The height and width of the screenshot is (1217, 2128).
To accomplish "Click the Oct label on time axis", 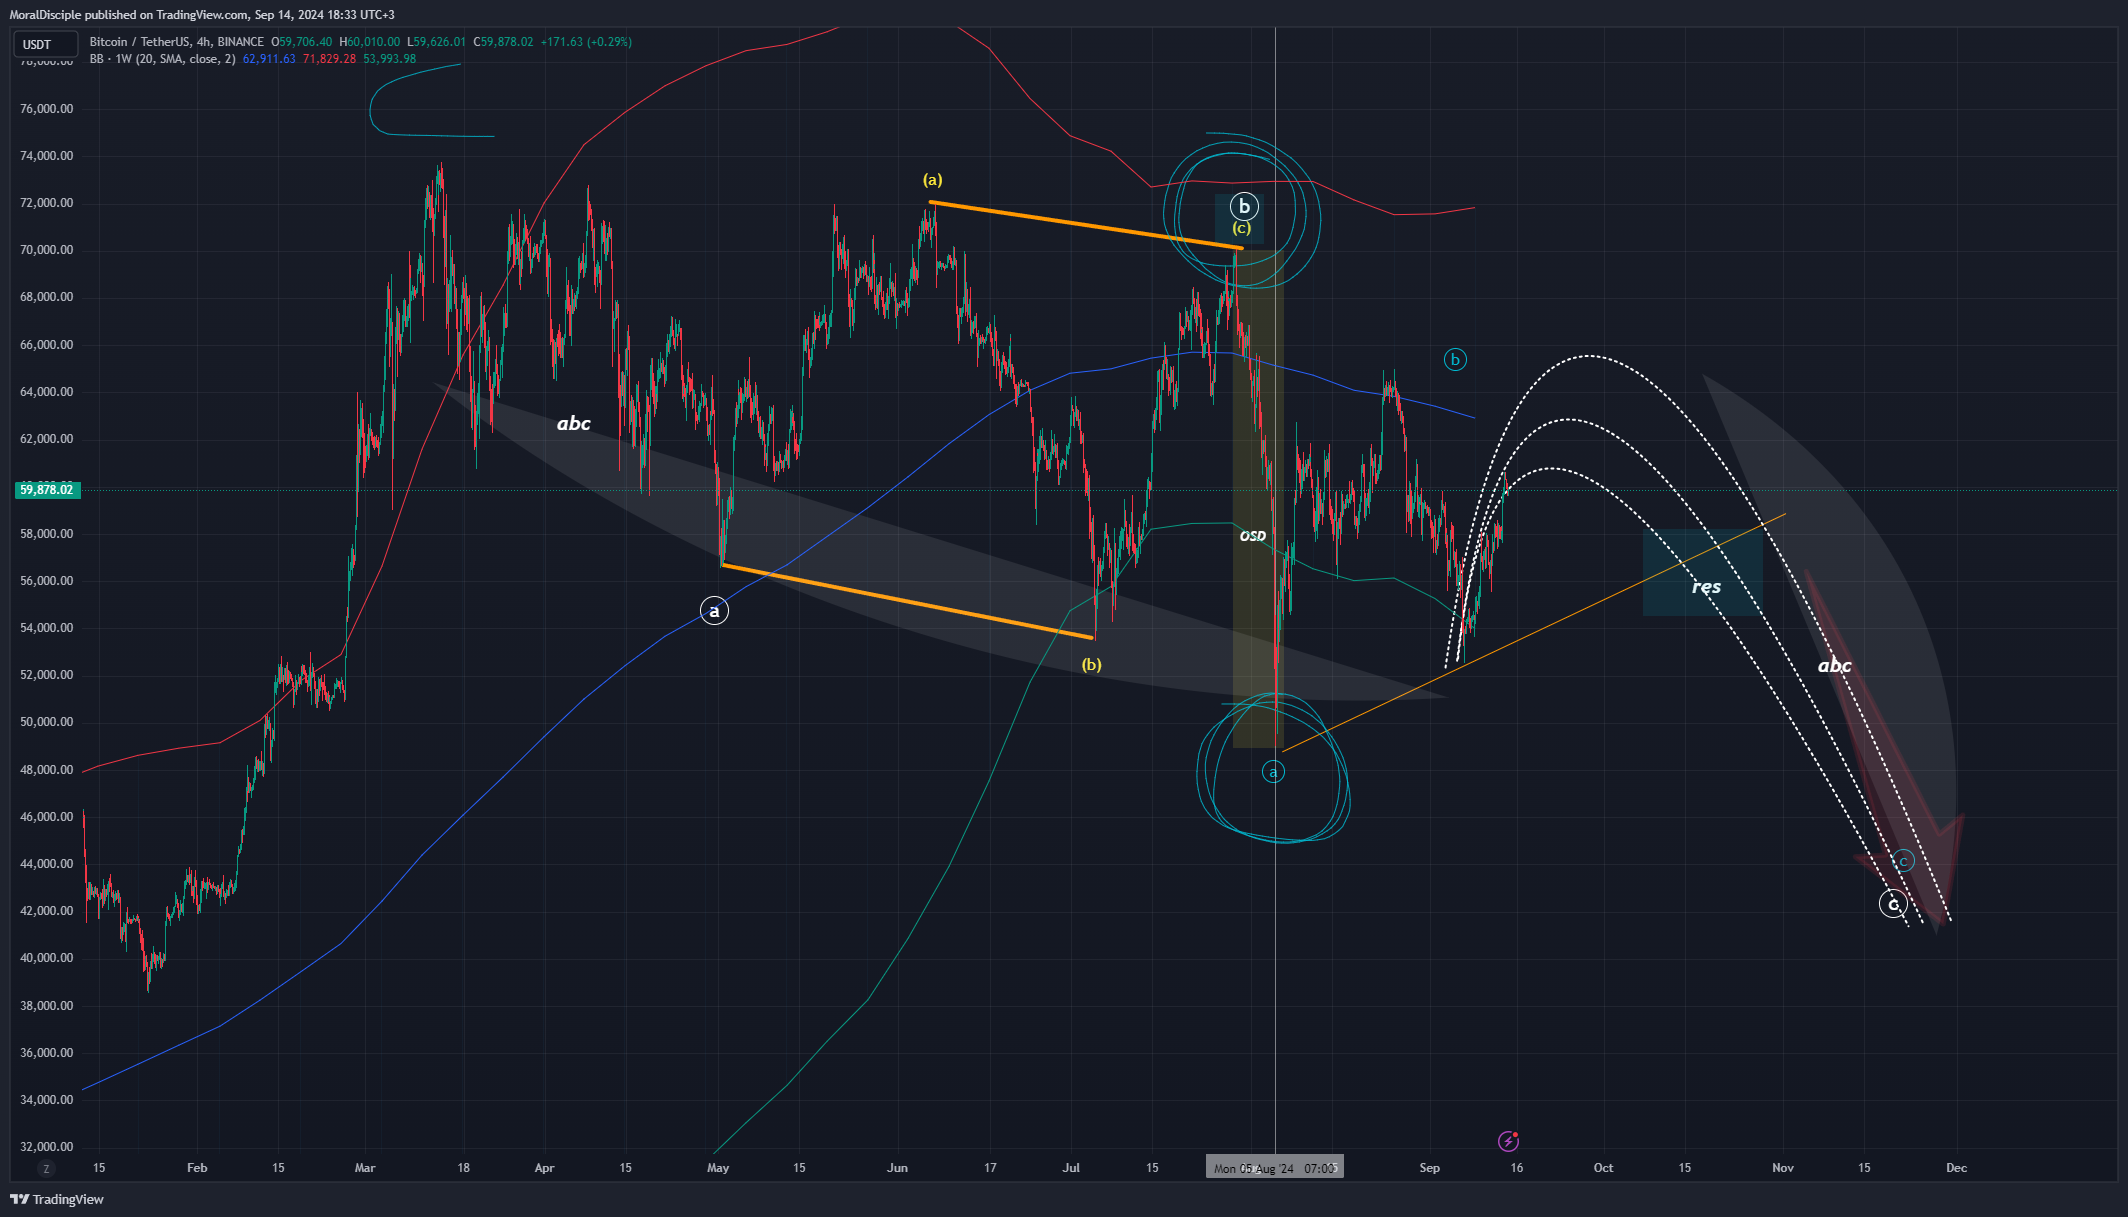I will pos(1603,1168).
